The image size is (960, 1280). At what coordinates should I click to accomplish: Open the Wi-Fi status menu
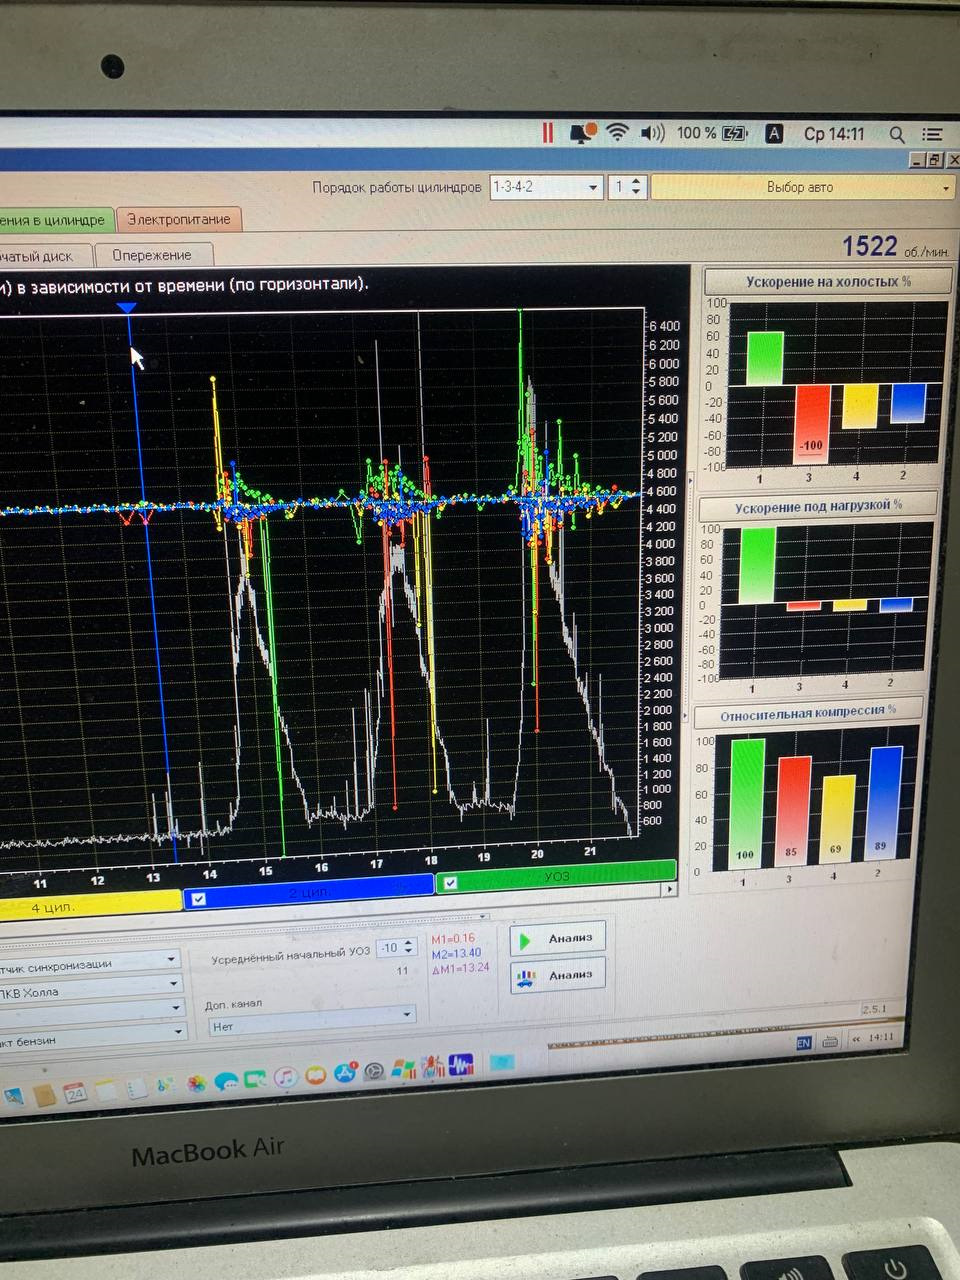pyautogui.click(x=618, y=132)
